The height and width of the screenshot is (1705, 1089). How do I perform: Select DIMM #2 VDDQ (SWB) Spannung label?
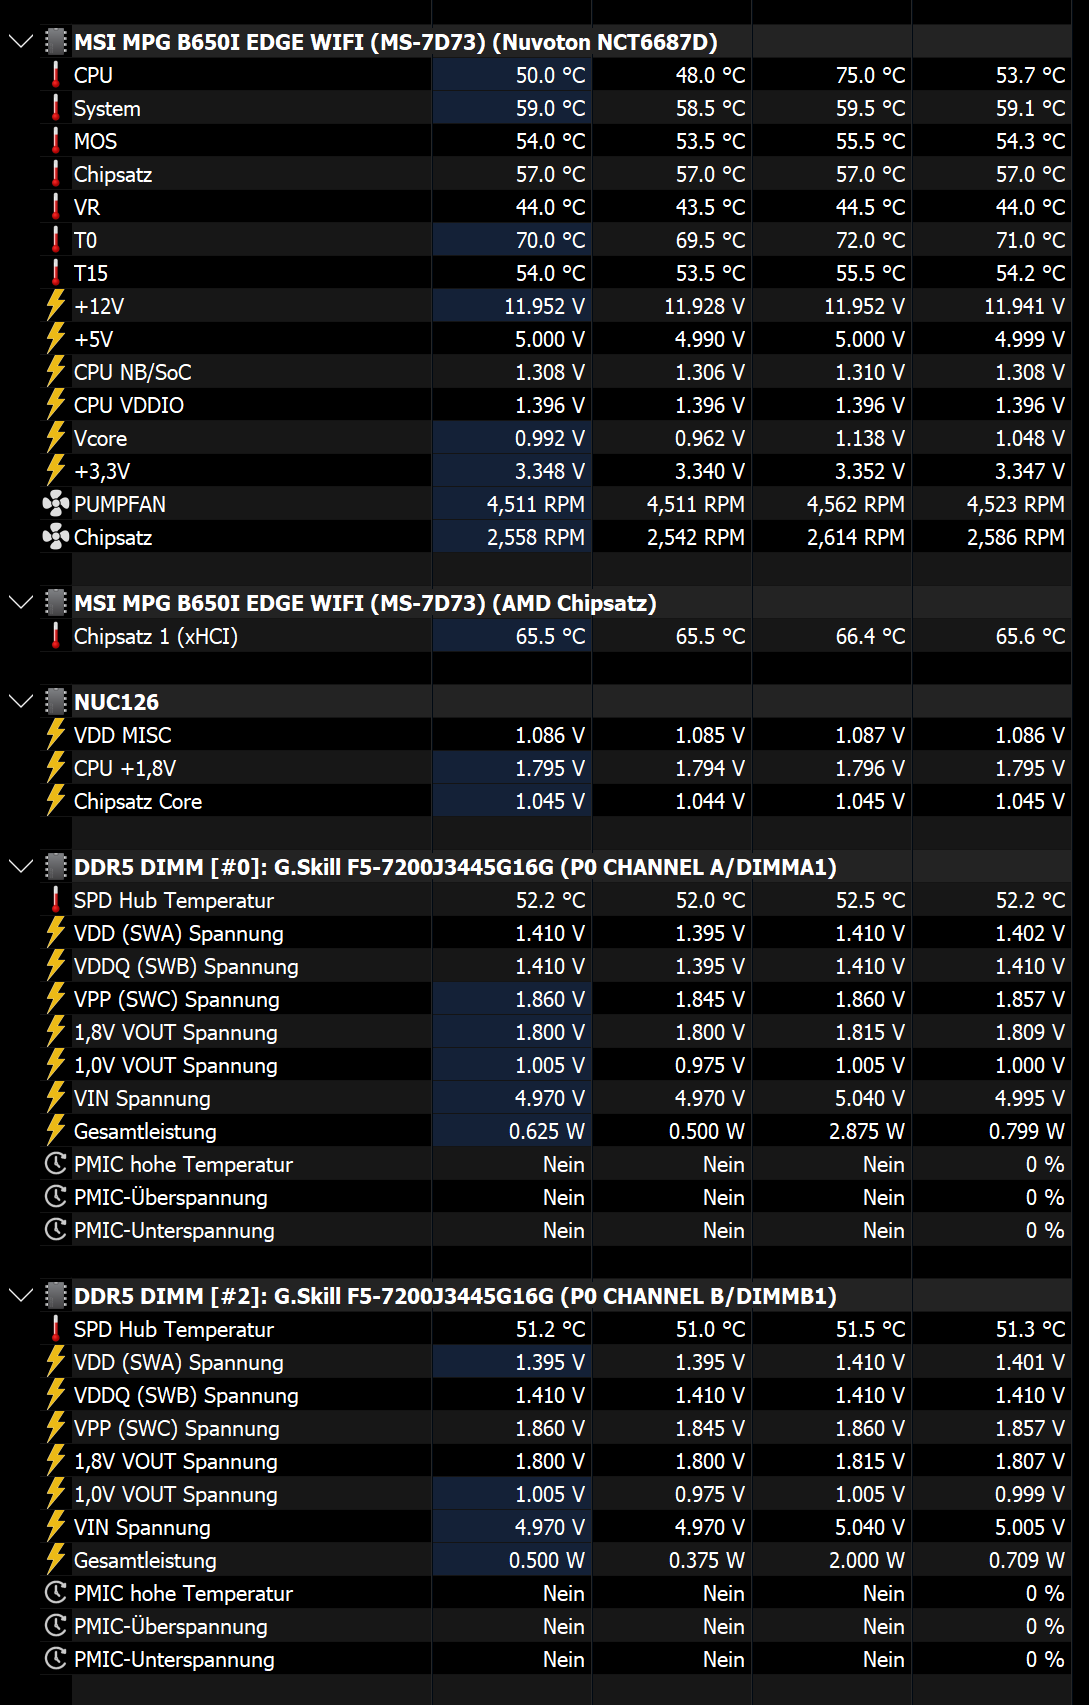(186, 1395)
